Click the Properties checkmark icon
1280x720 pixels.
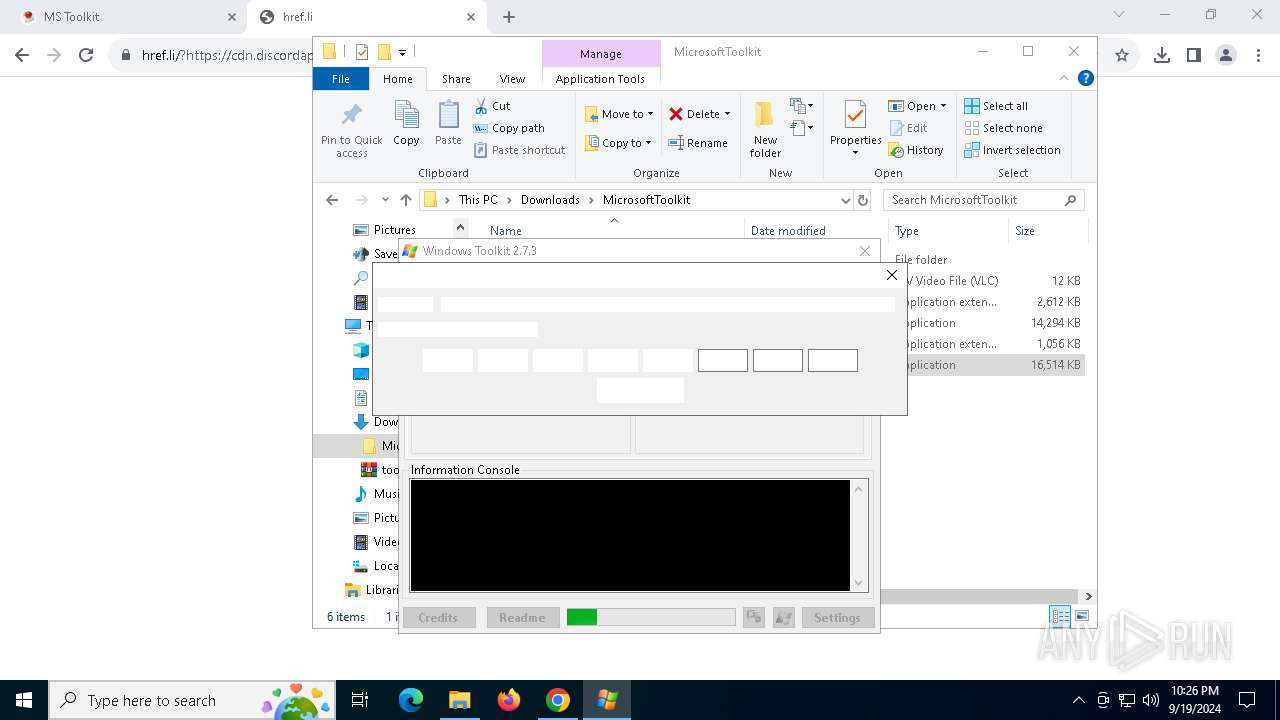coord(855,116)
